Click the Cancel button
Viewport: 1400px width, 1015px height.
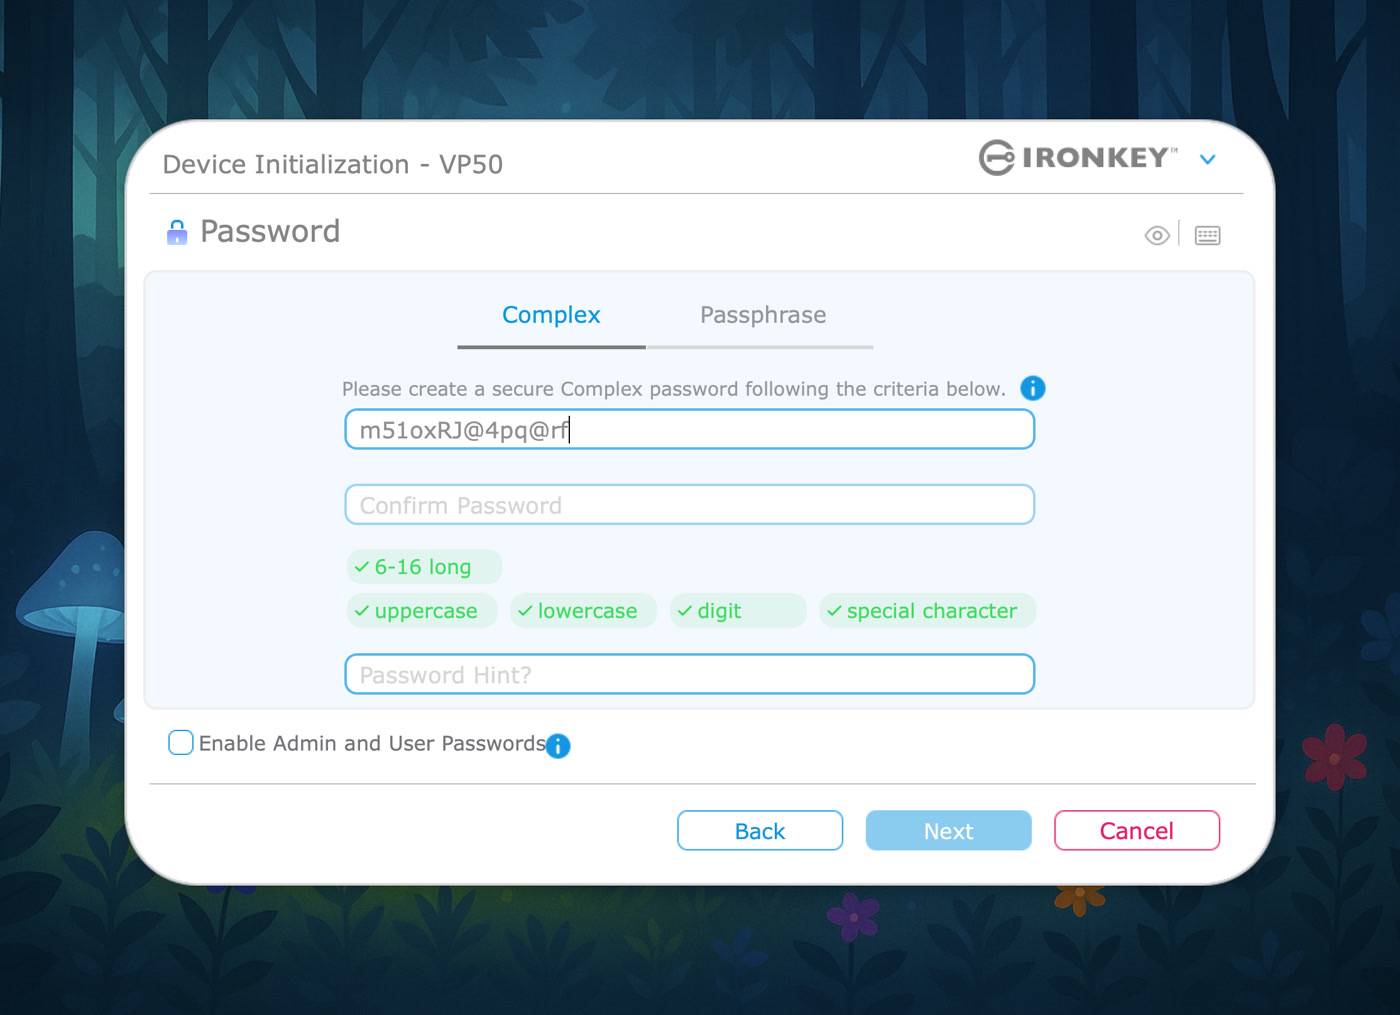pyautogui.click(x=1137, y=831)
